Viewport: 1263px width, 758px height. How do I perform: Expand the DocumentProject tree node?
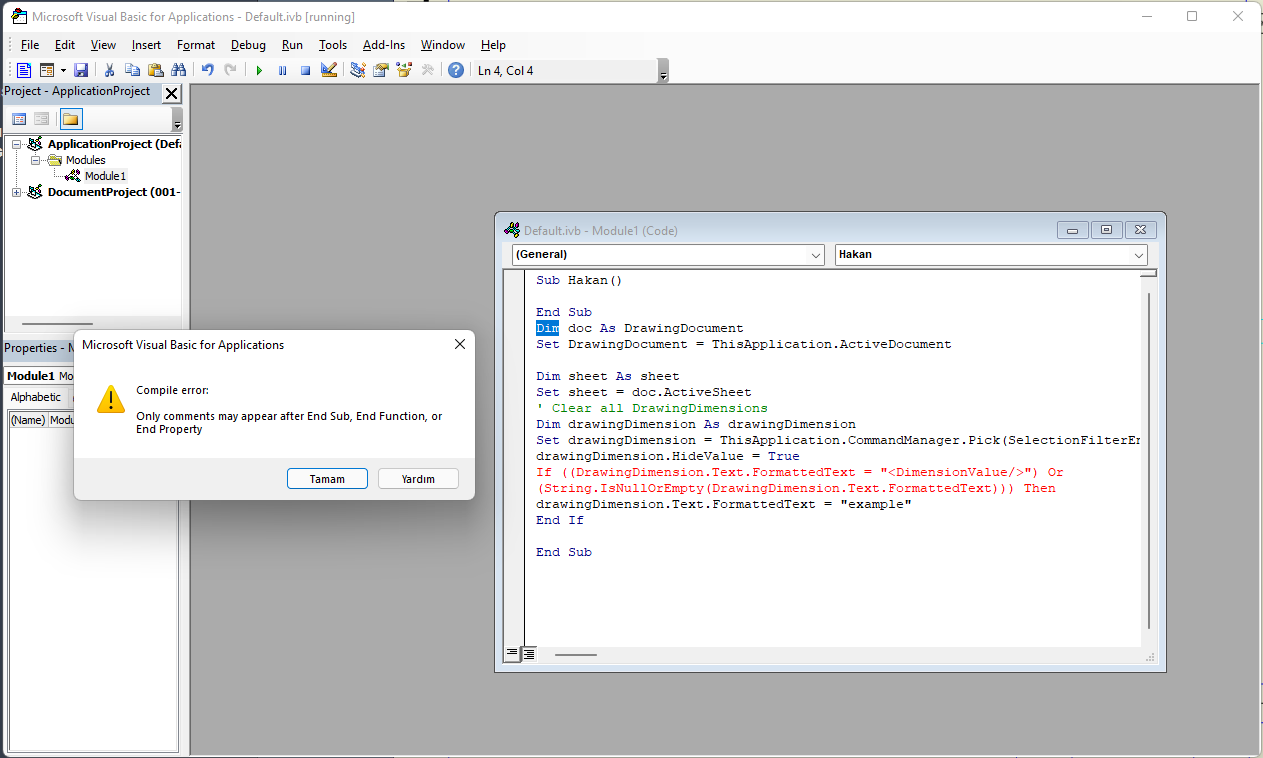click(x=16, y=192)
